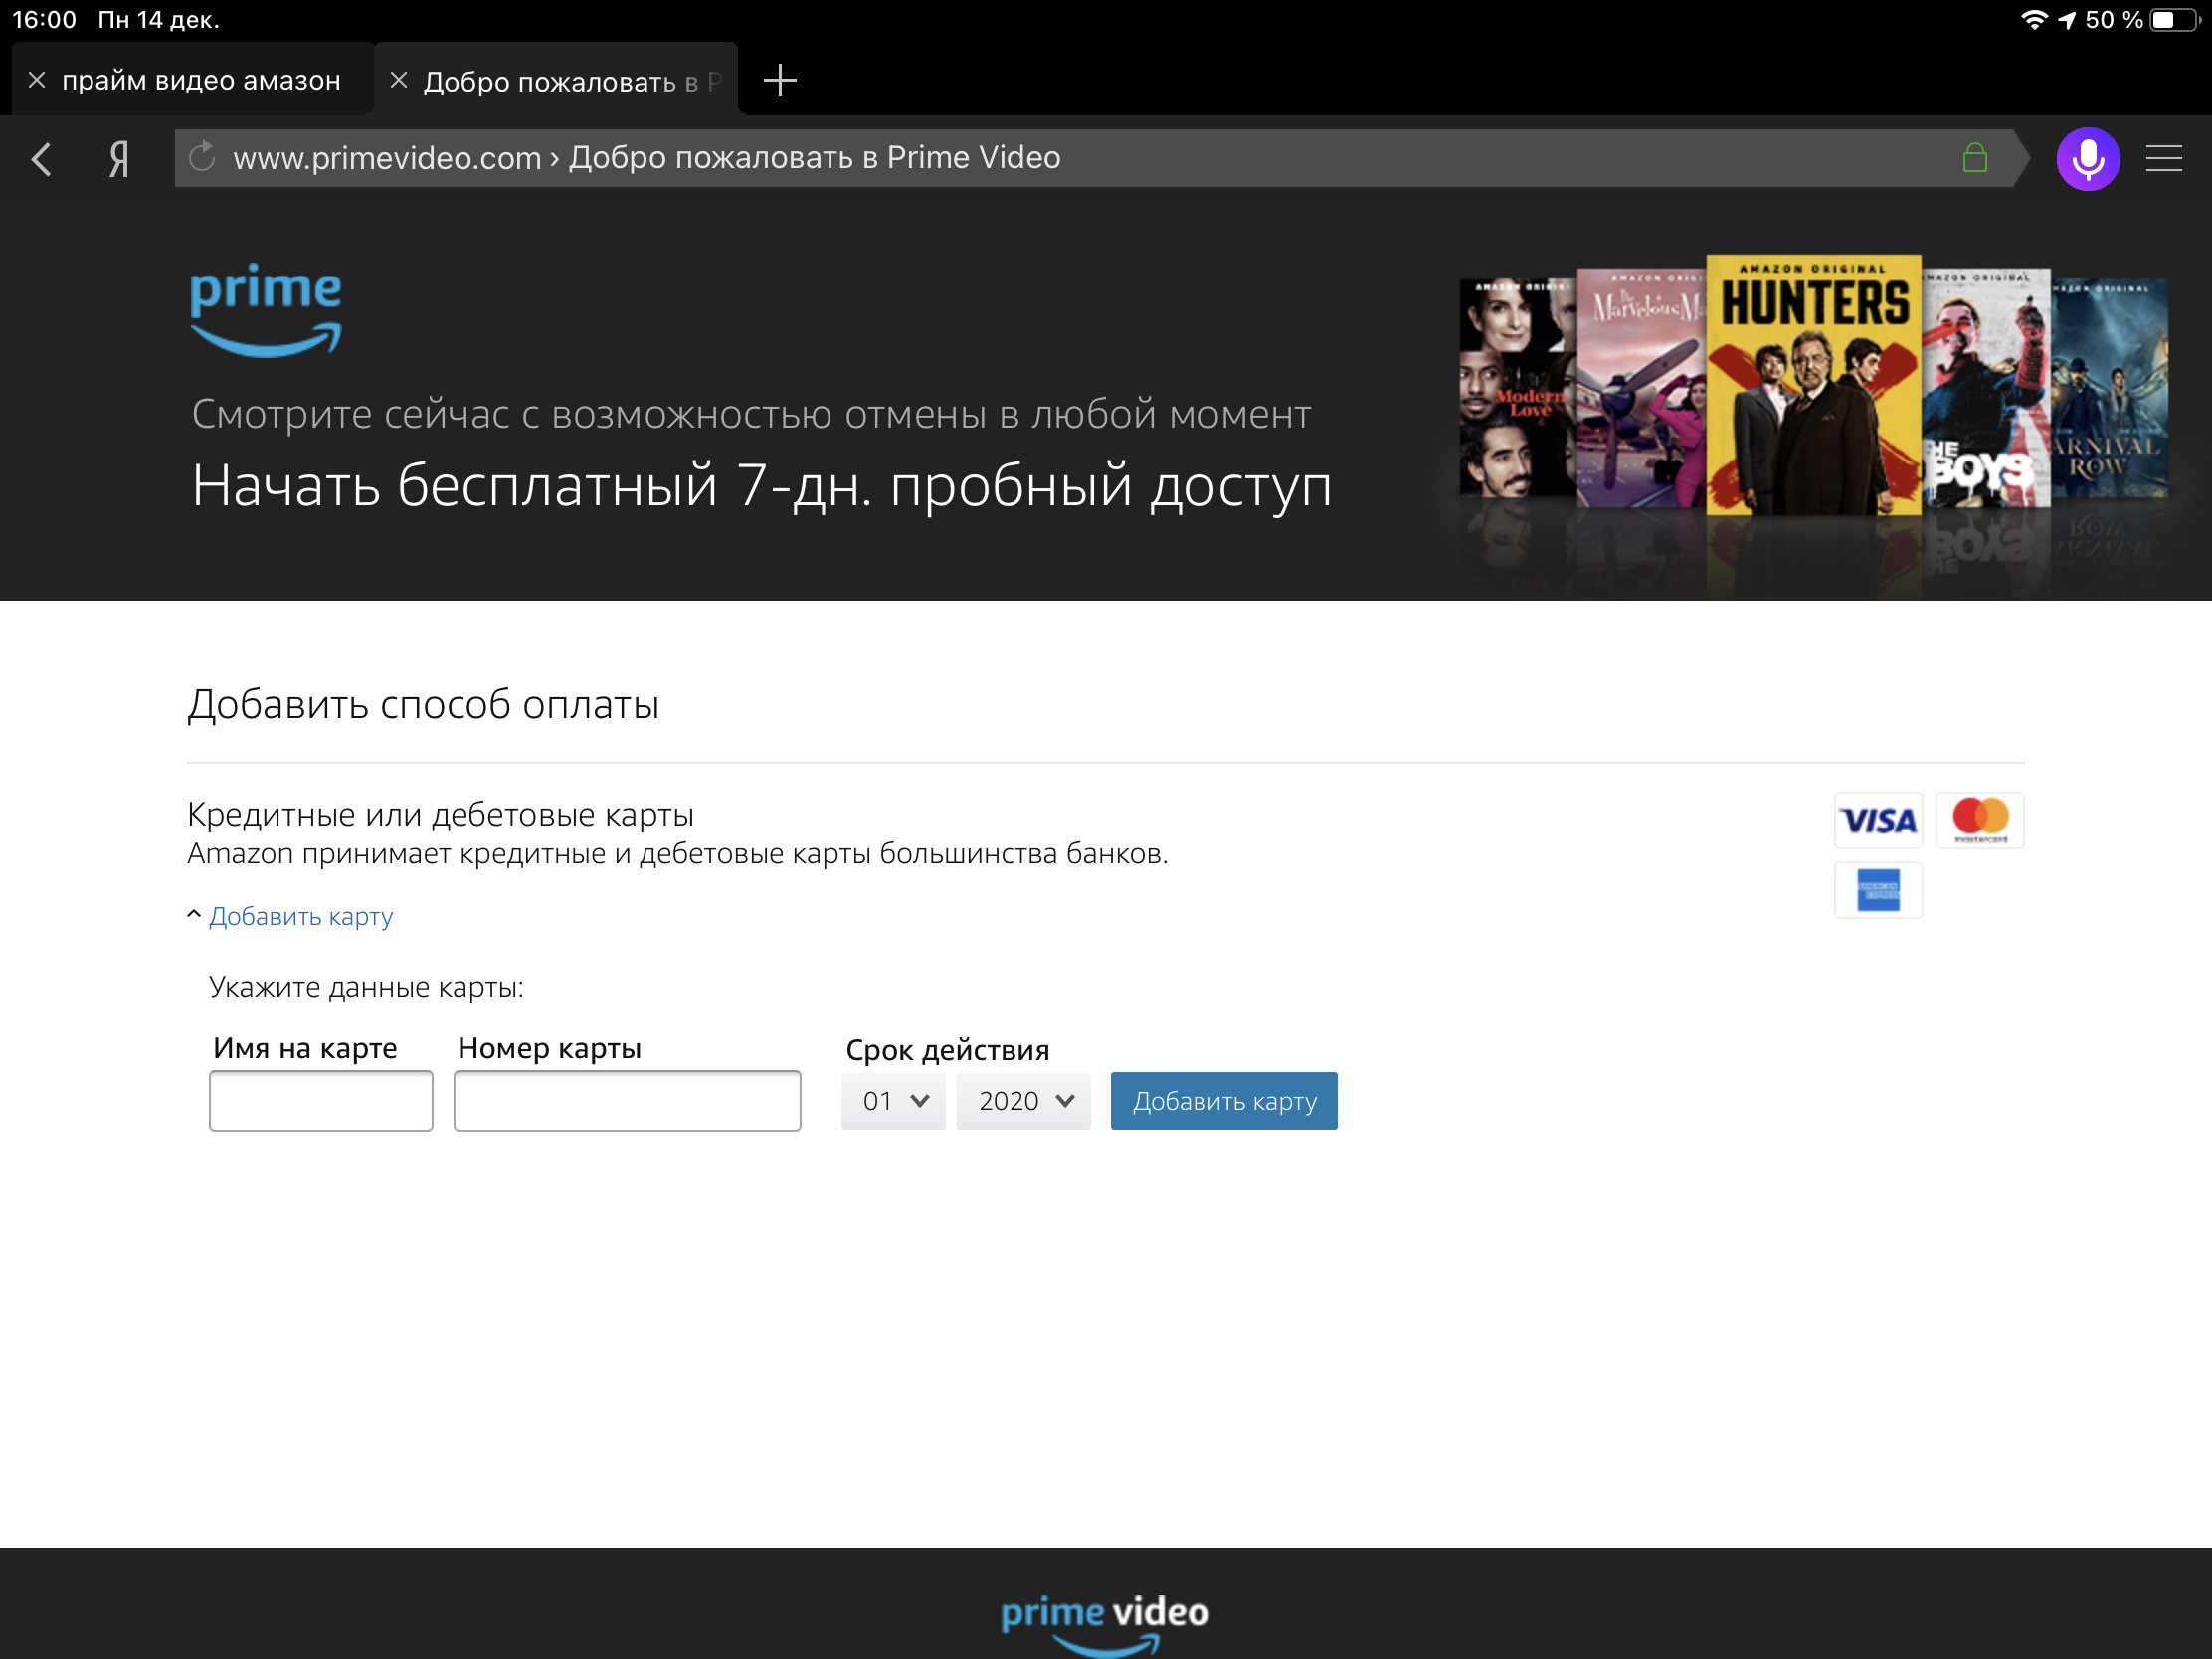
Task: Activate the purple voice search microphone
Action: (x=2087, y=158)
